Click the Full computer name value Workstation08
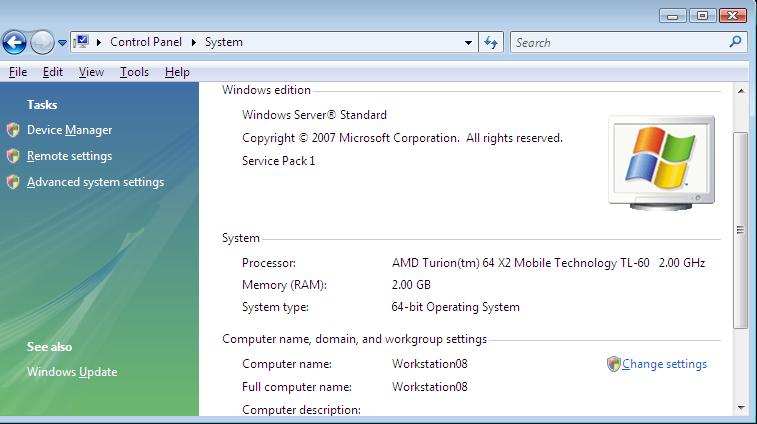757x424 pixels. [x=430, y=387]
